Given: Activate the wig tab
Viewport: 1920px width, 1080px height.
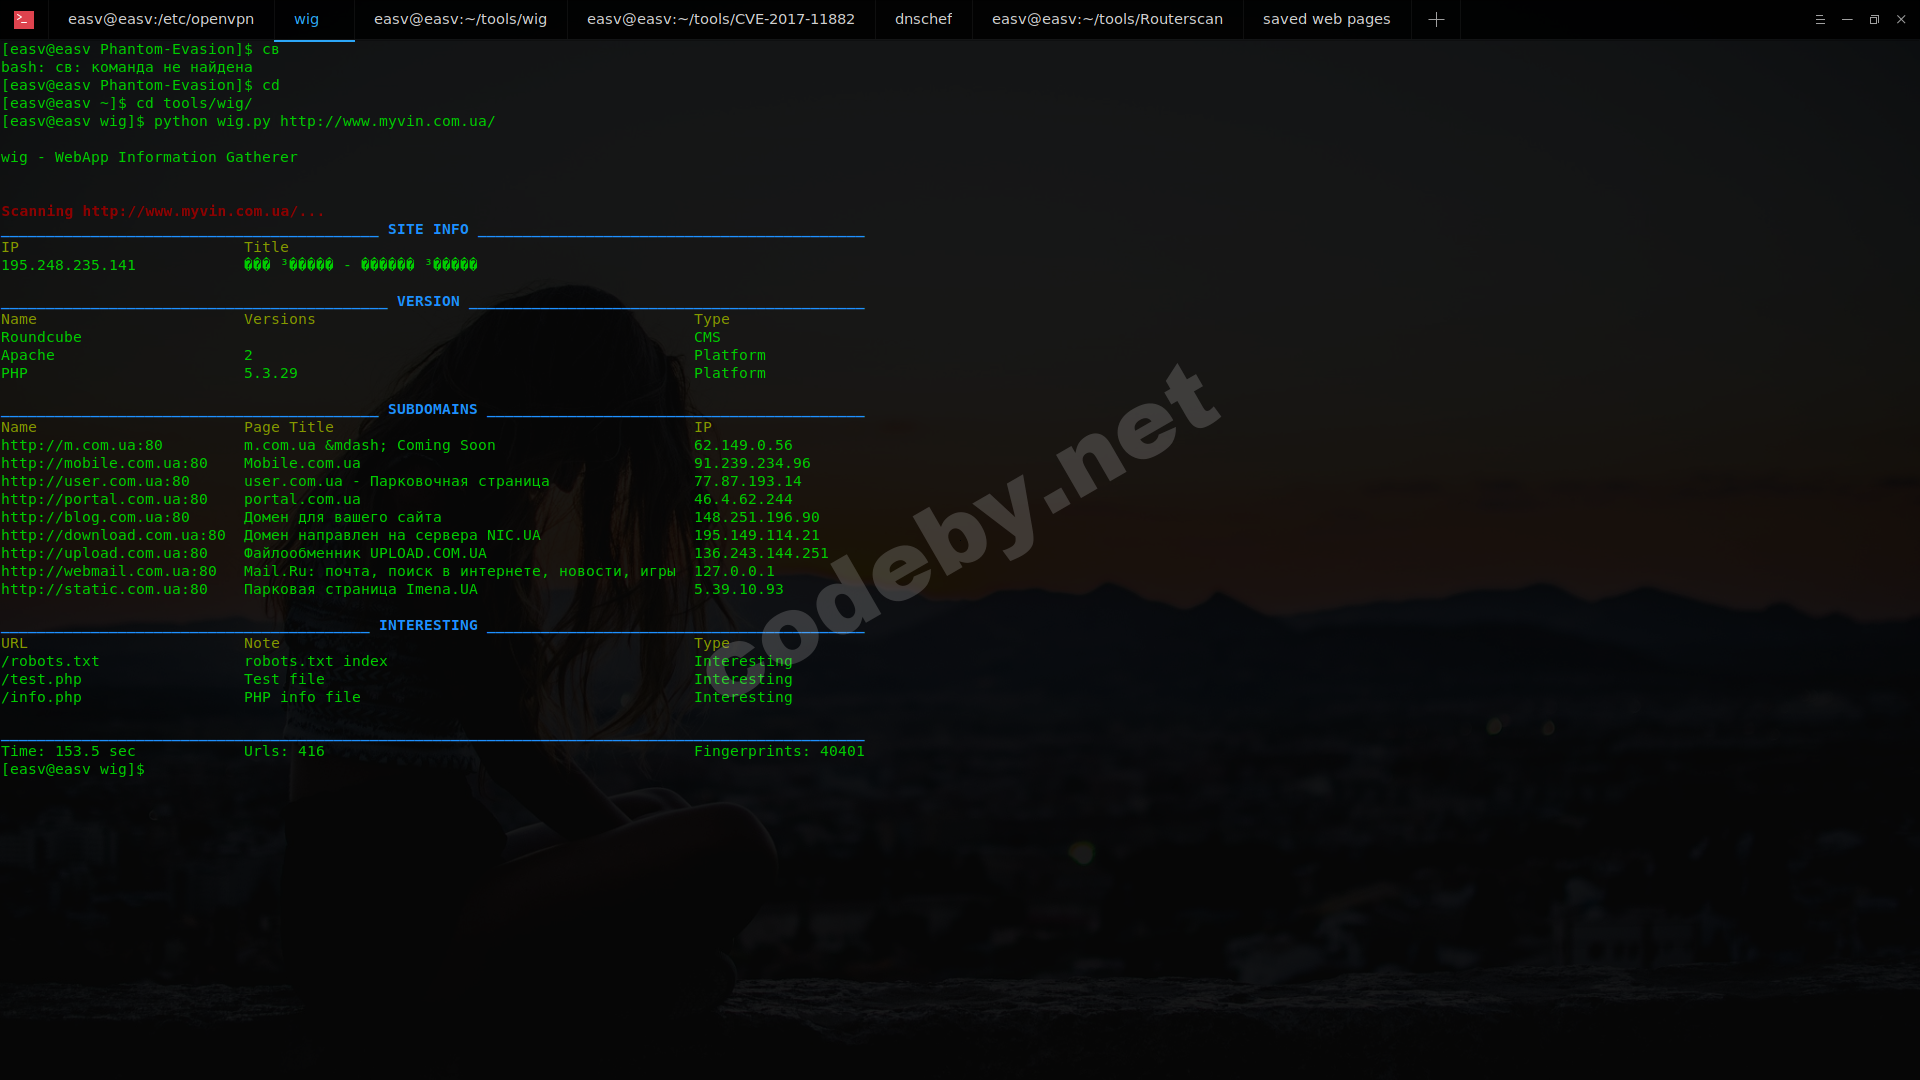Looking at the screenshot, I should click(x=306, y=19).
